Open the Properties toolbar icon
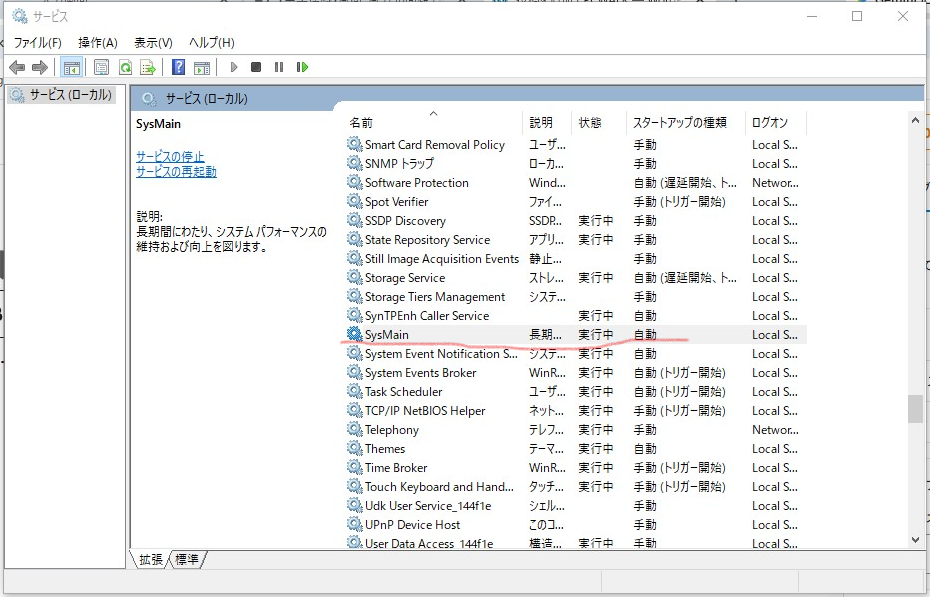Viewport: 930px width, 597px height. click(x=101, y=67)
